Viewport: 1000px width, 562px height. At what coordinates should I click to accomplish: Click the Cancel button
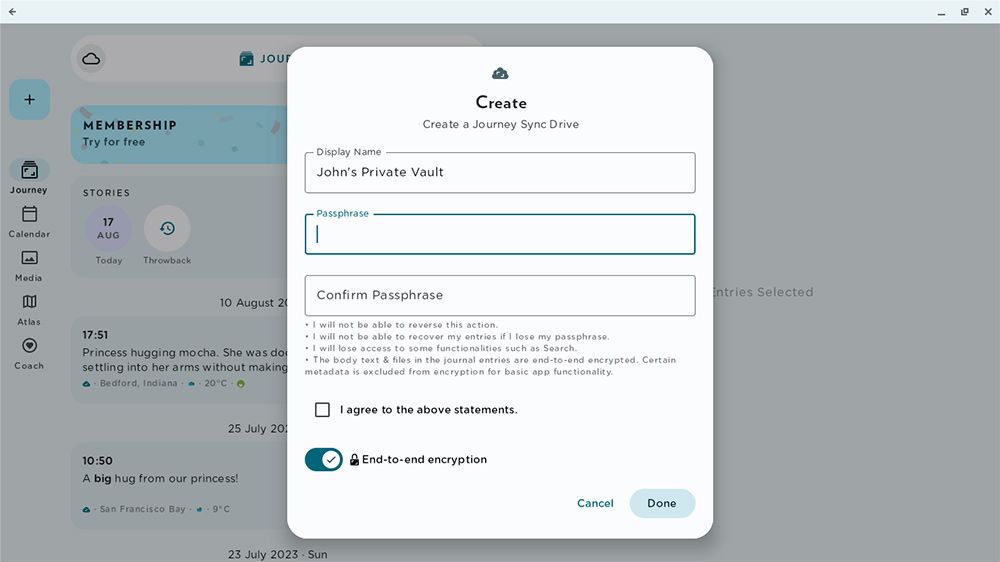click(595, 503)
